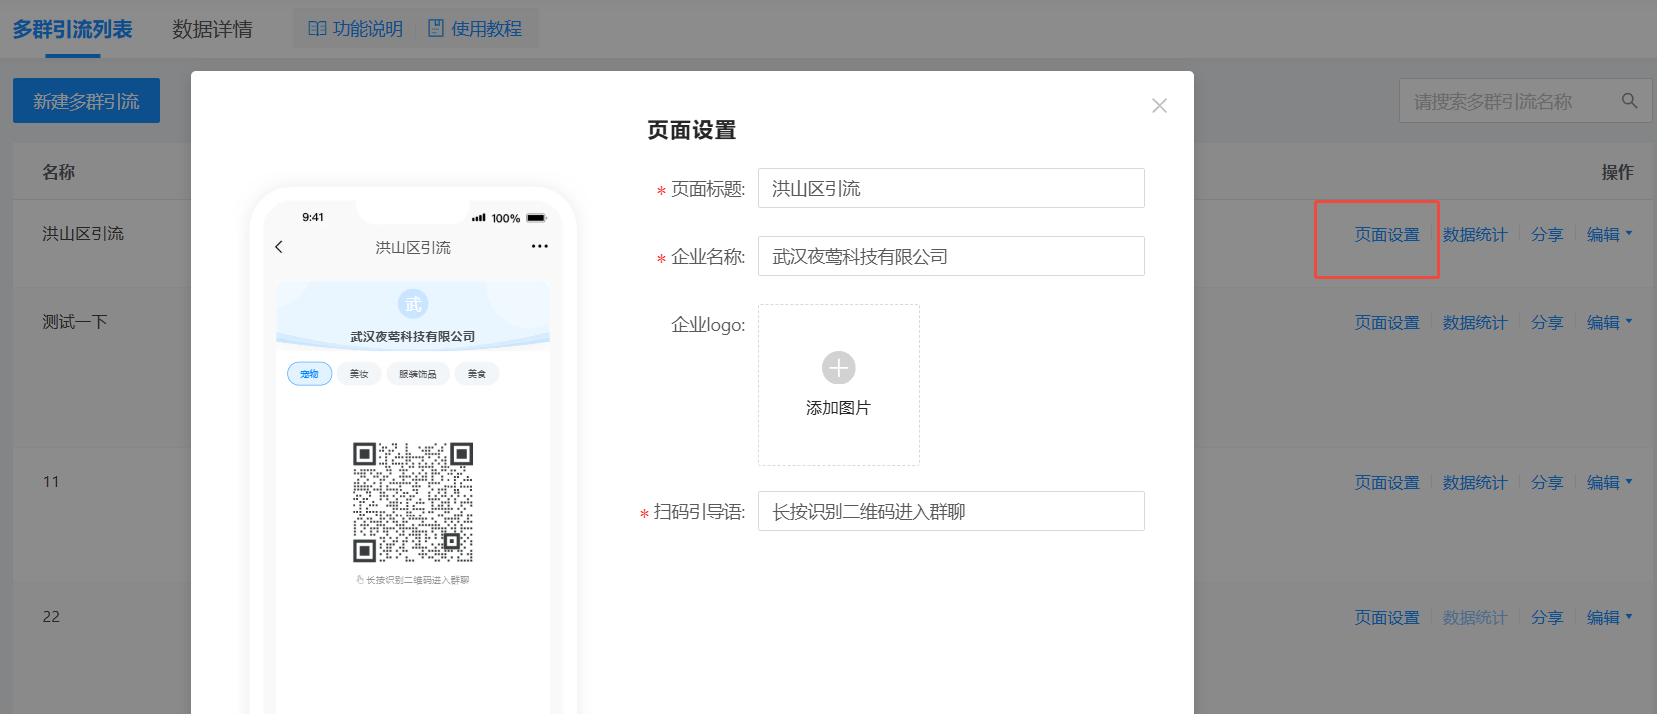Click 分享 for row 11
Viewport: 1657px width, 714px height.
(1547, 483)
